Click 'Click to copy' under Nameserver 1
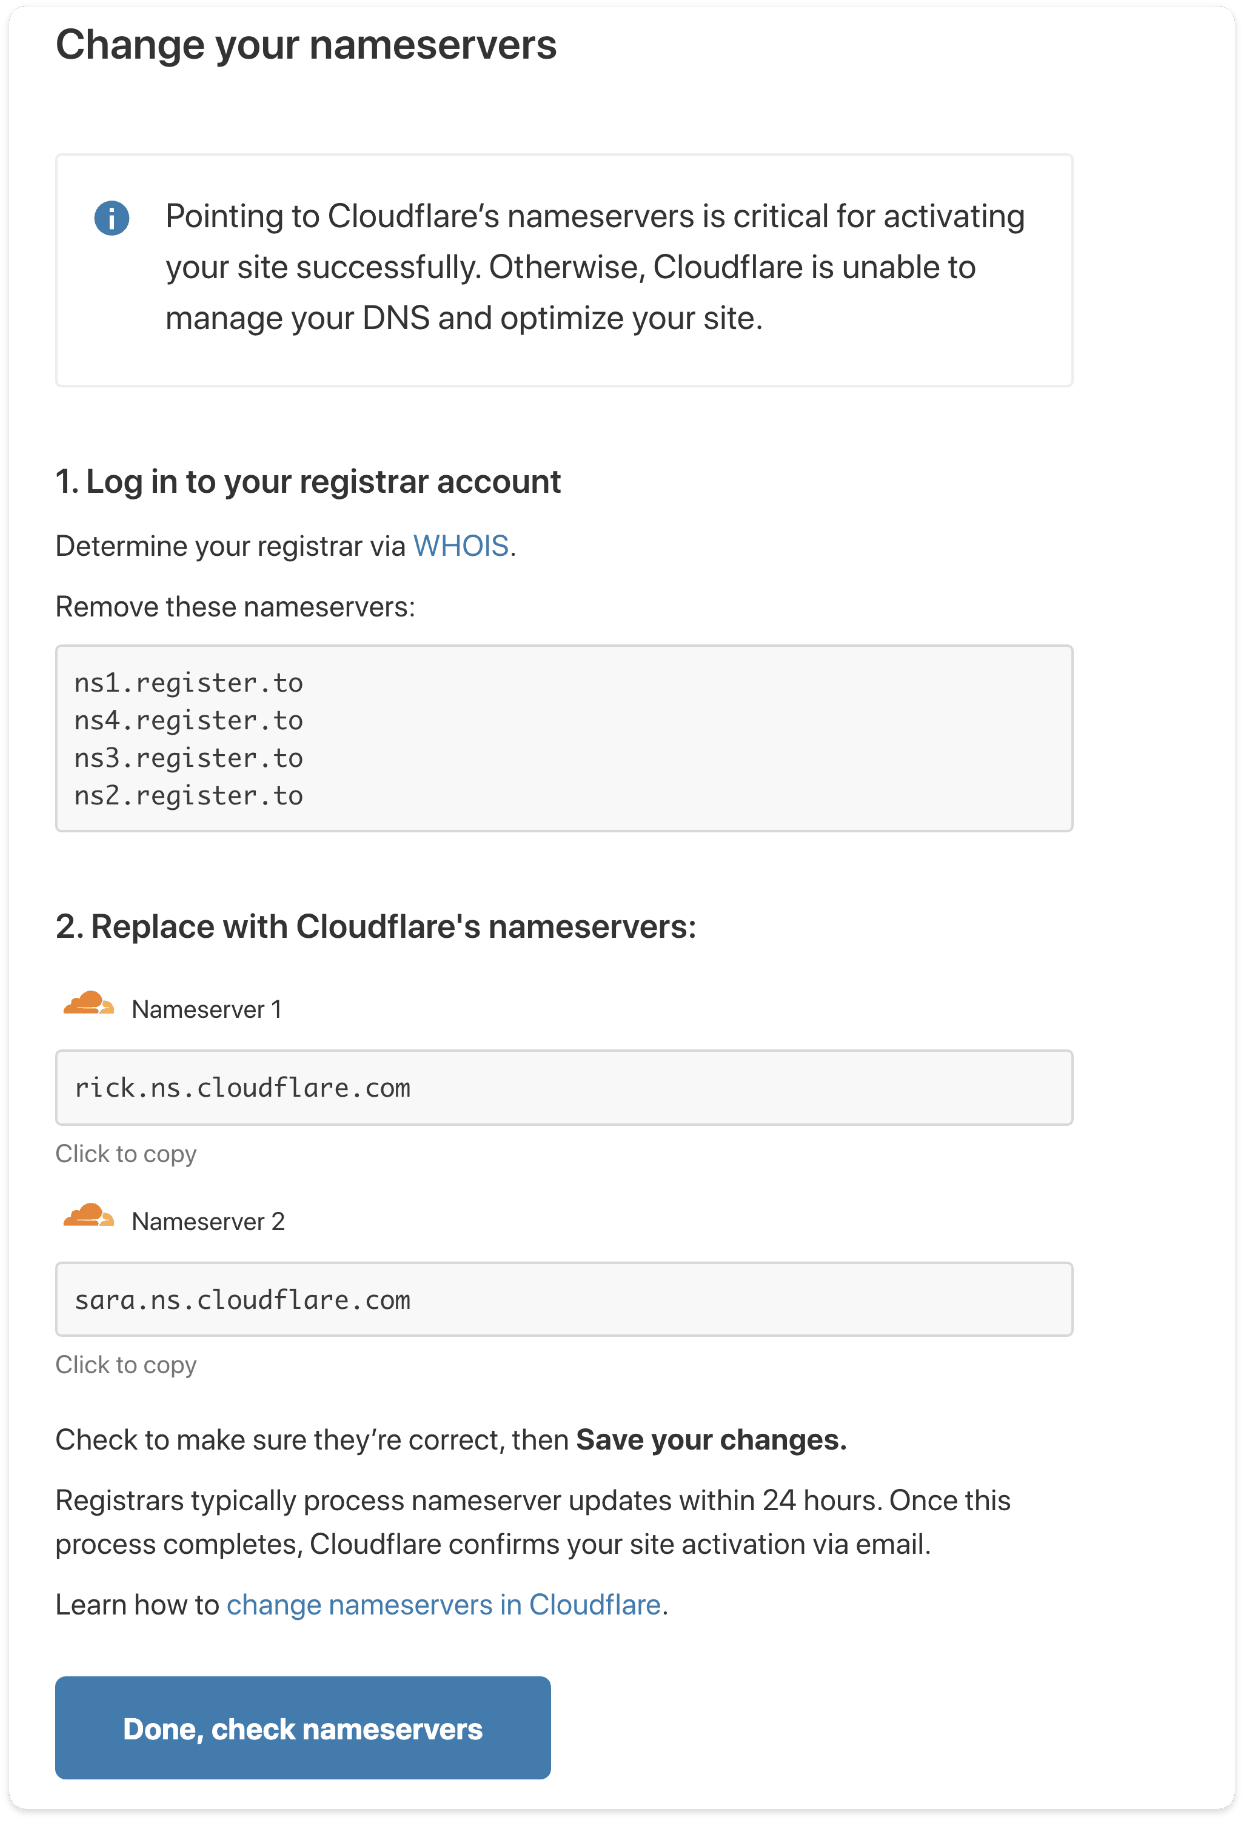The height and width of the screenshot is (1821, 1244). pos(126,1153)
